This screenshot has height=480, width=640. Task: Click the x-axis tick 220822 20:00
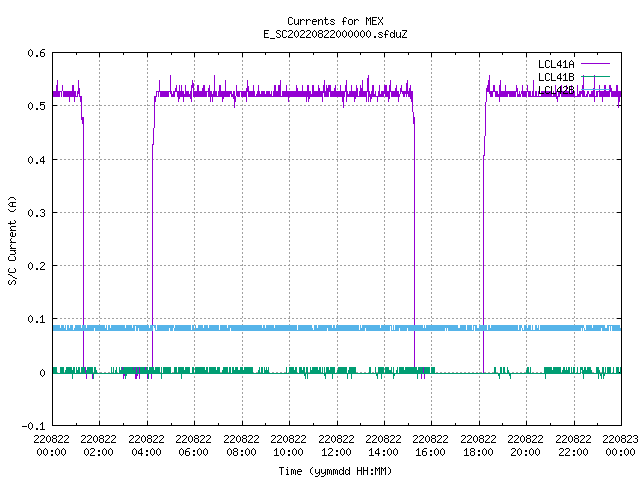[525, 446]
